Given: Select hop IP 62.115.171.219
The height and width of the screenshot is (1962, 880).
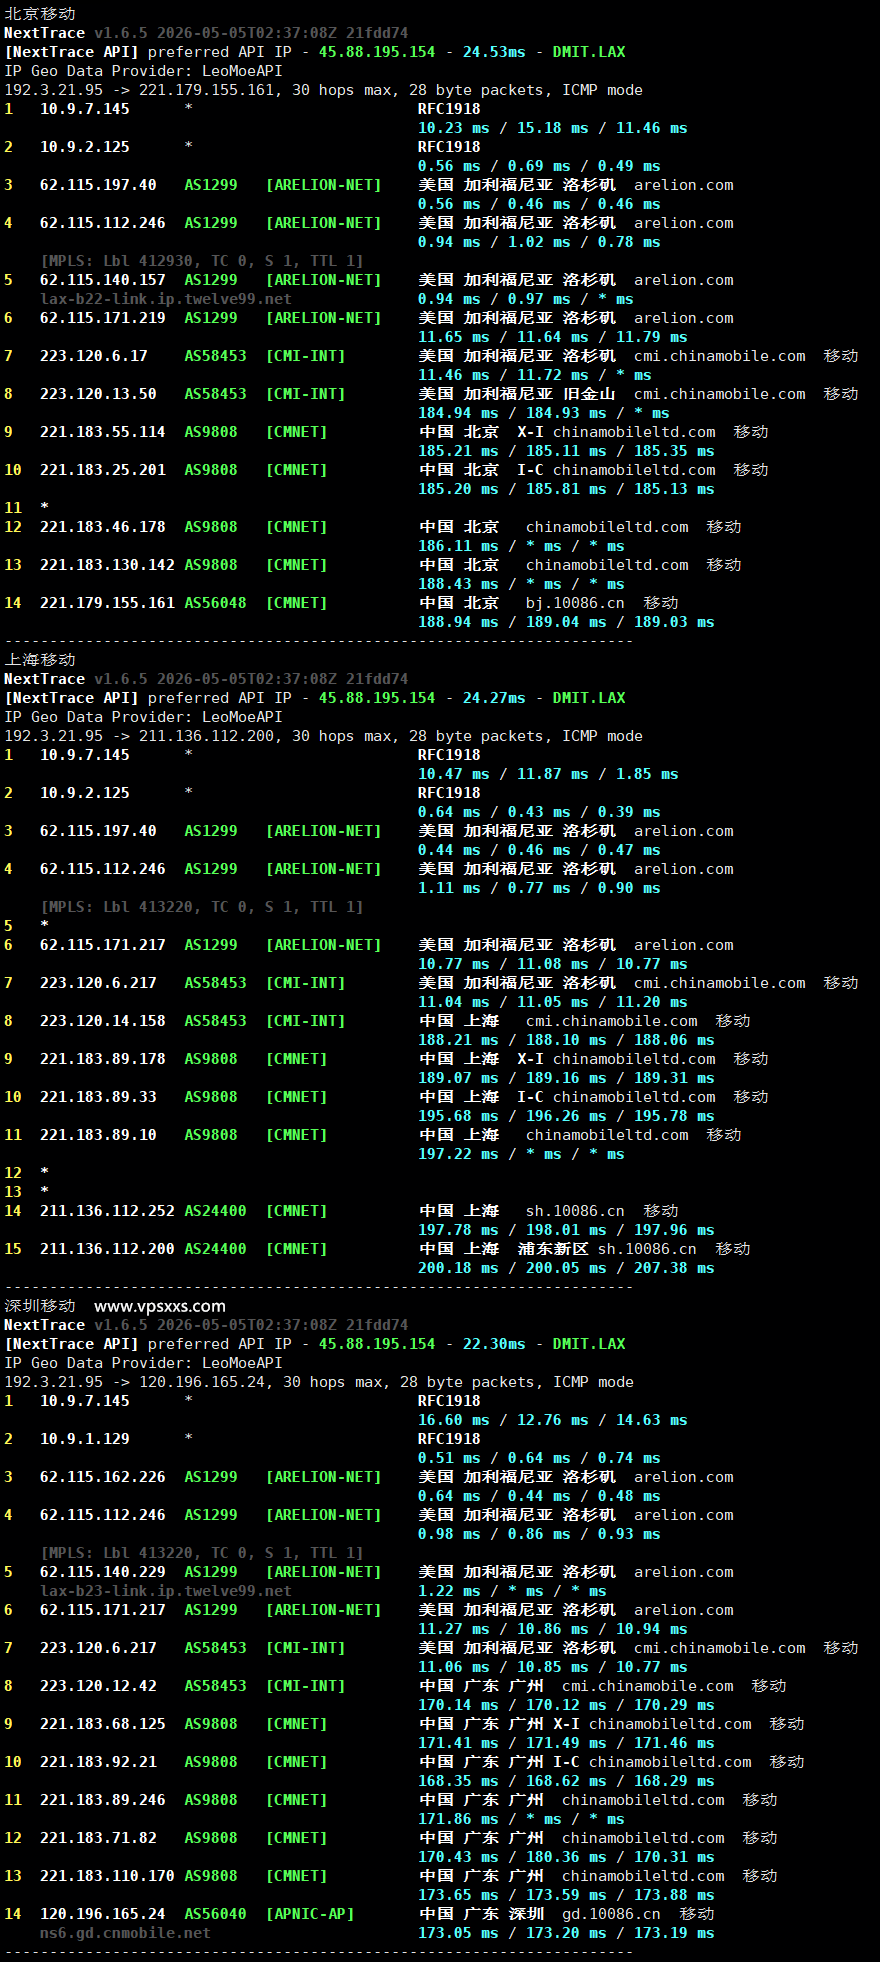Looking at the screenshot, I should pos(103,318).
